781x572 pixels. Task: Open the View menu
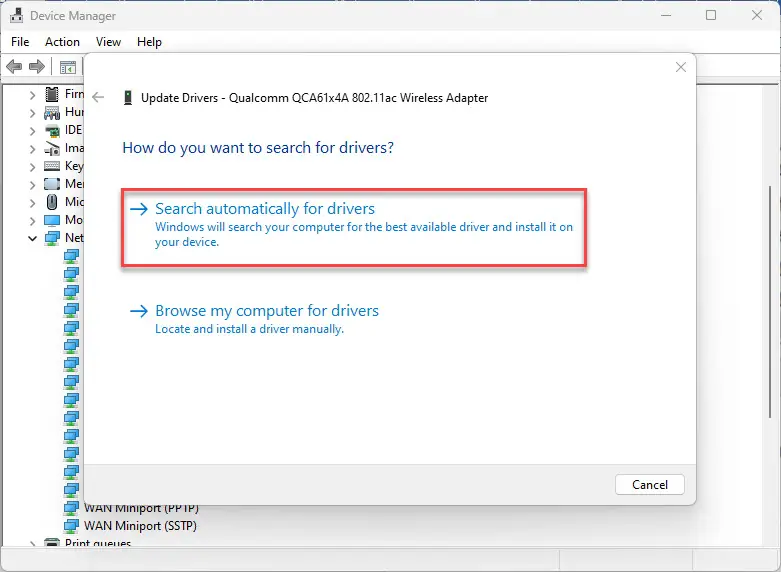(108, 42)
